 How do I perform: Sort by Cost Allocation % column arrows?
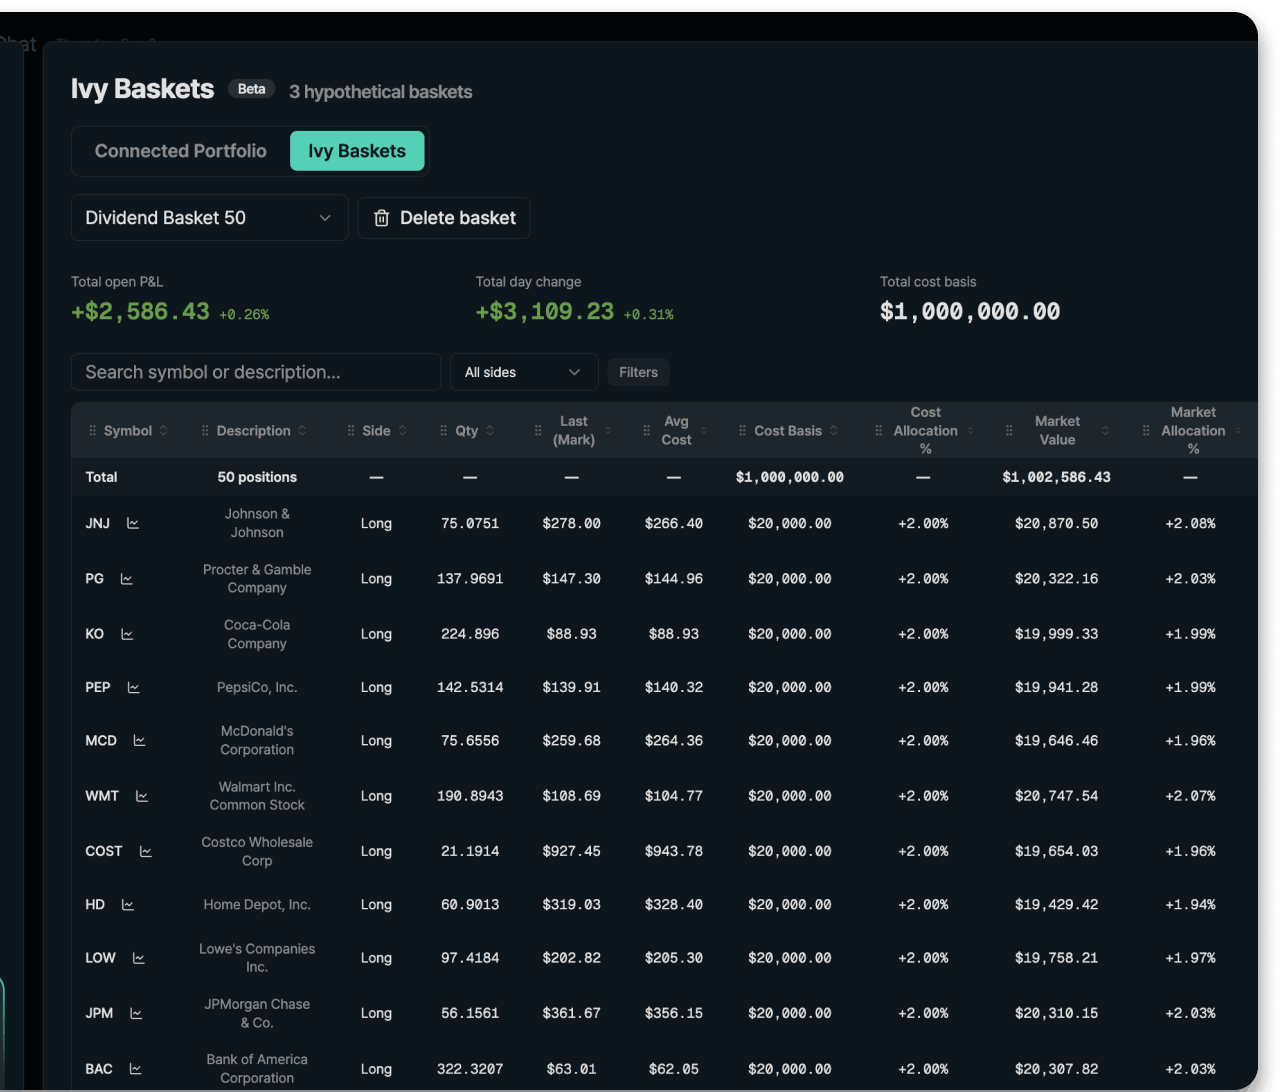970,431
